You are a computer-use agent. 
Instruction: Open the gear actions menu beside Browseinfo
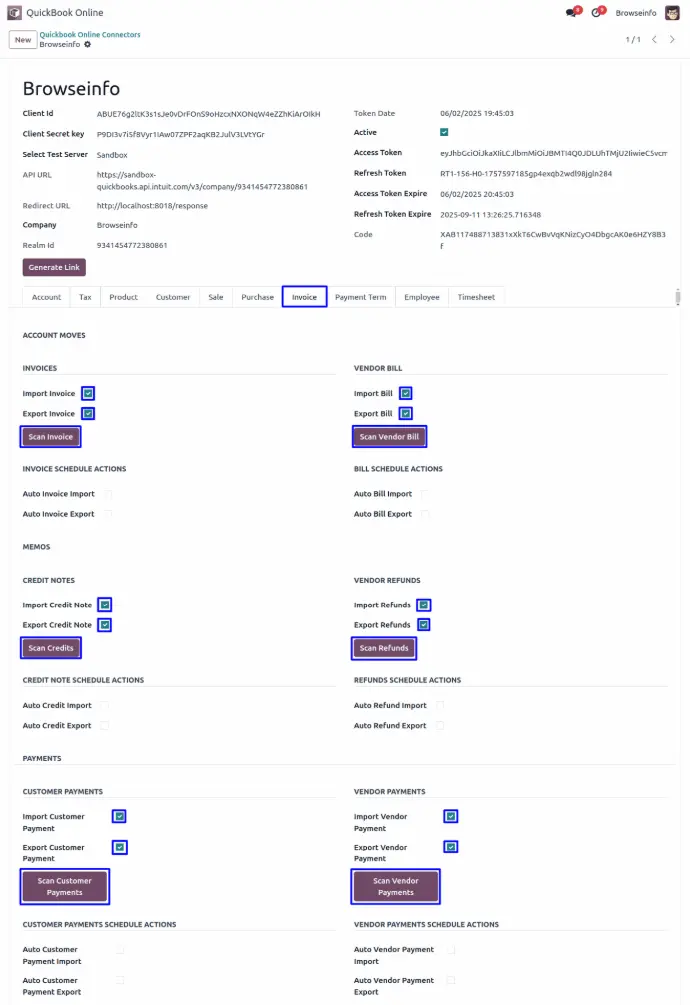(x=88, y=45)
